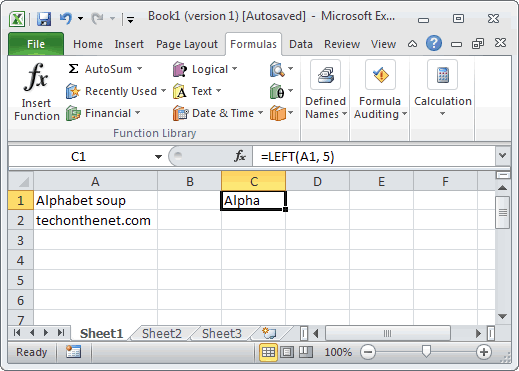Open the Insert Function dialog
519x371 pixels.
point(36,92)
